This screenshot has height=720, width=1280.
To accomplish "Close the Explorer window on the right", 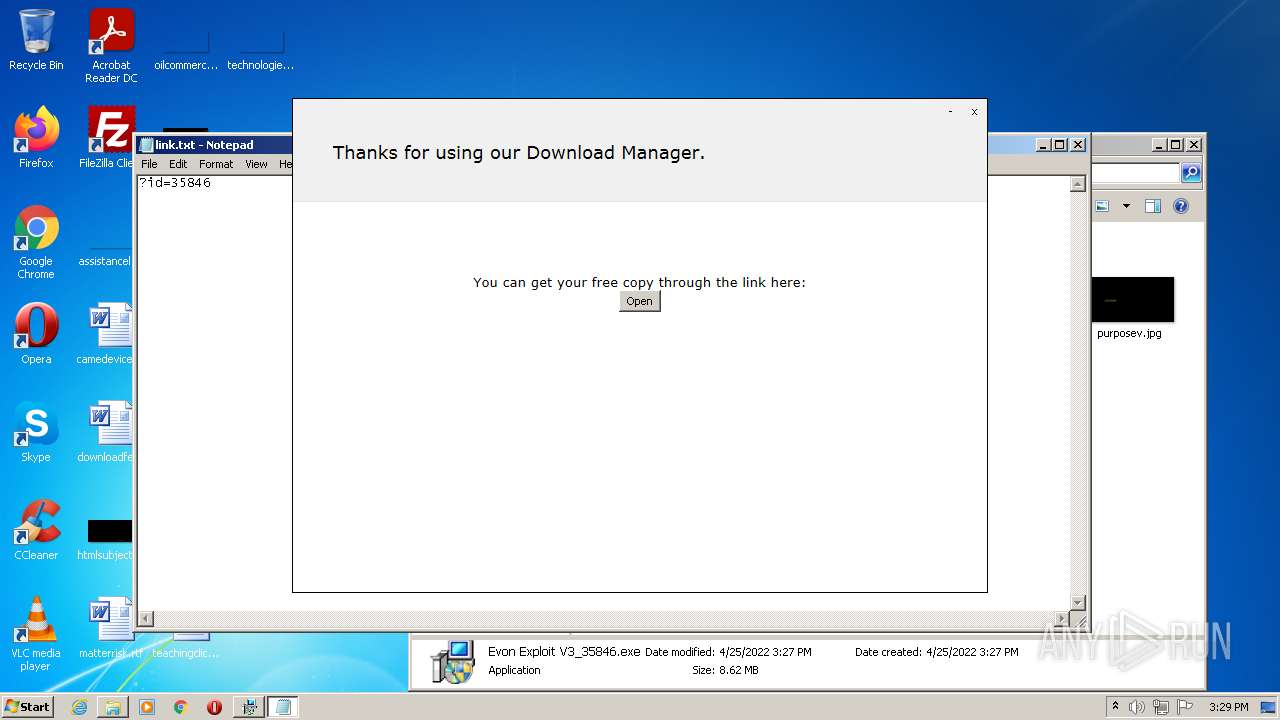I will coord(1193,145).
